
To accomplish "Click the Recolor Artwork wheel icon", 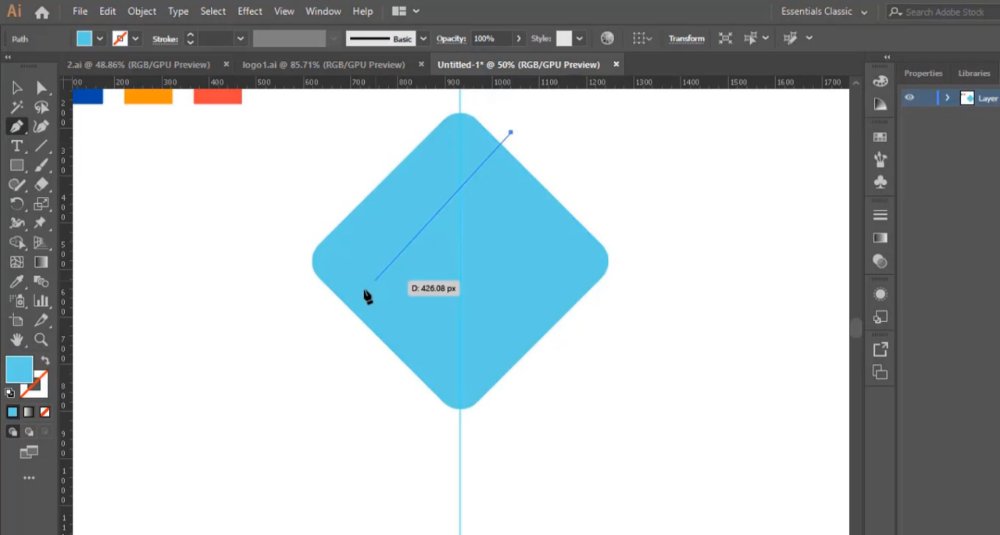I will click(607, 38).
